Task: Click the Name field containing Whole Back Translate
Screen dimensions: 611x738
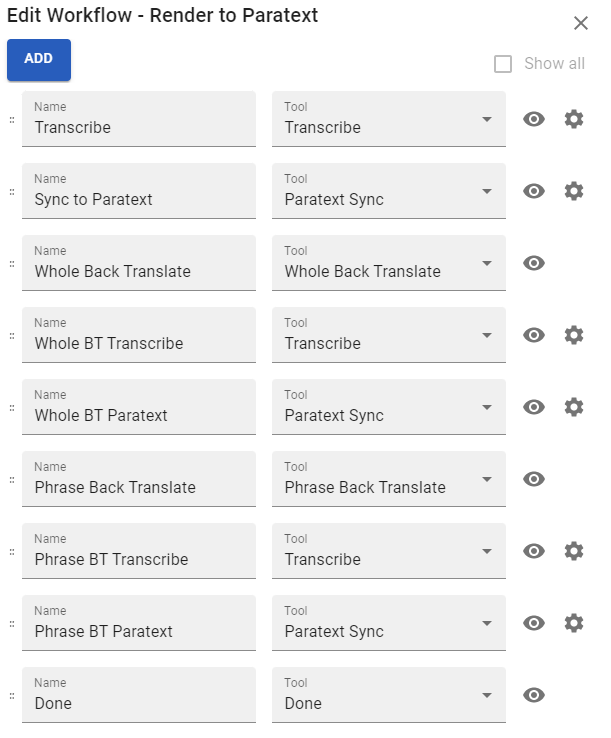Action: click(x=139, y=263)
